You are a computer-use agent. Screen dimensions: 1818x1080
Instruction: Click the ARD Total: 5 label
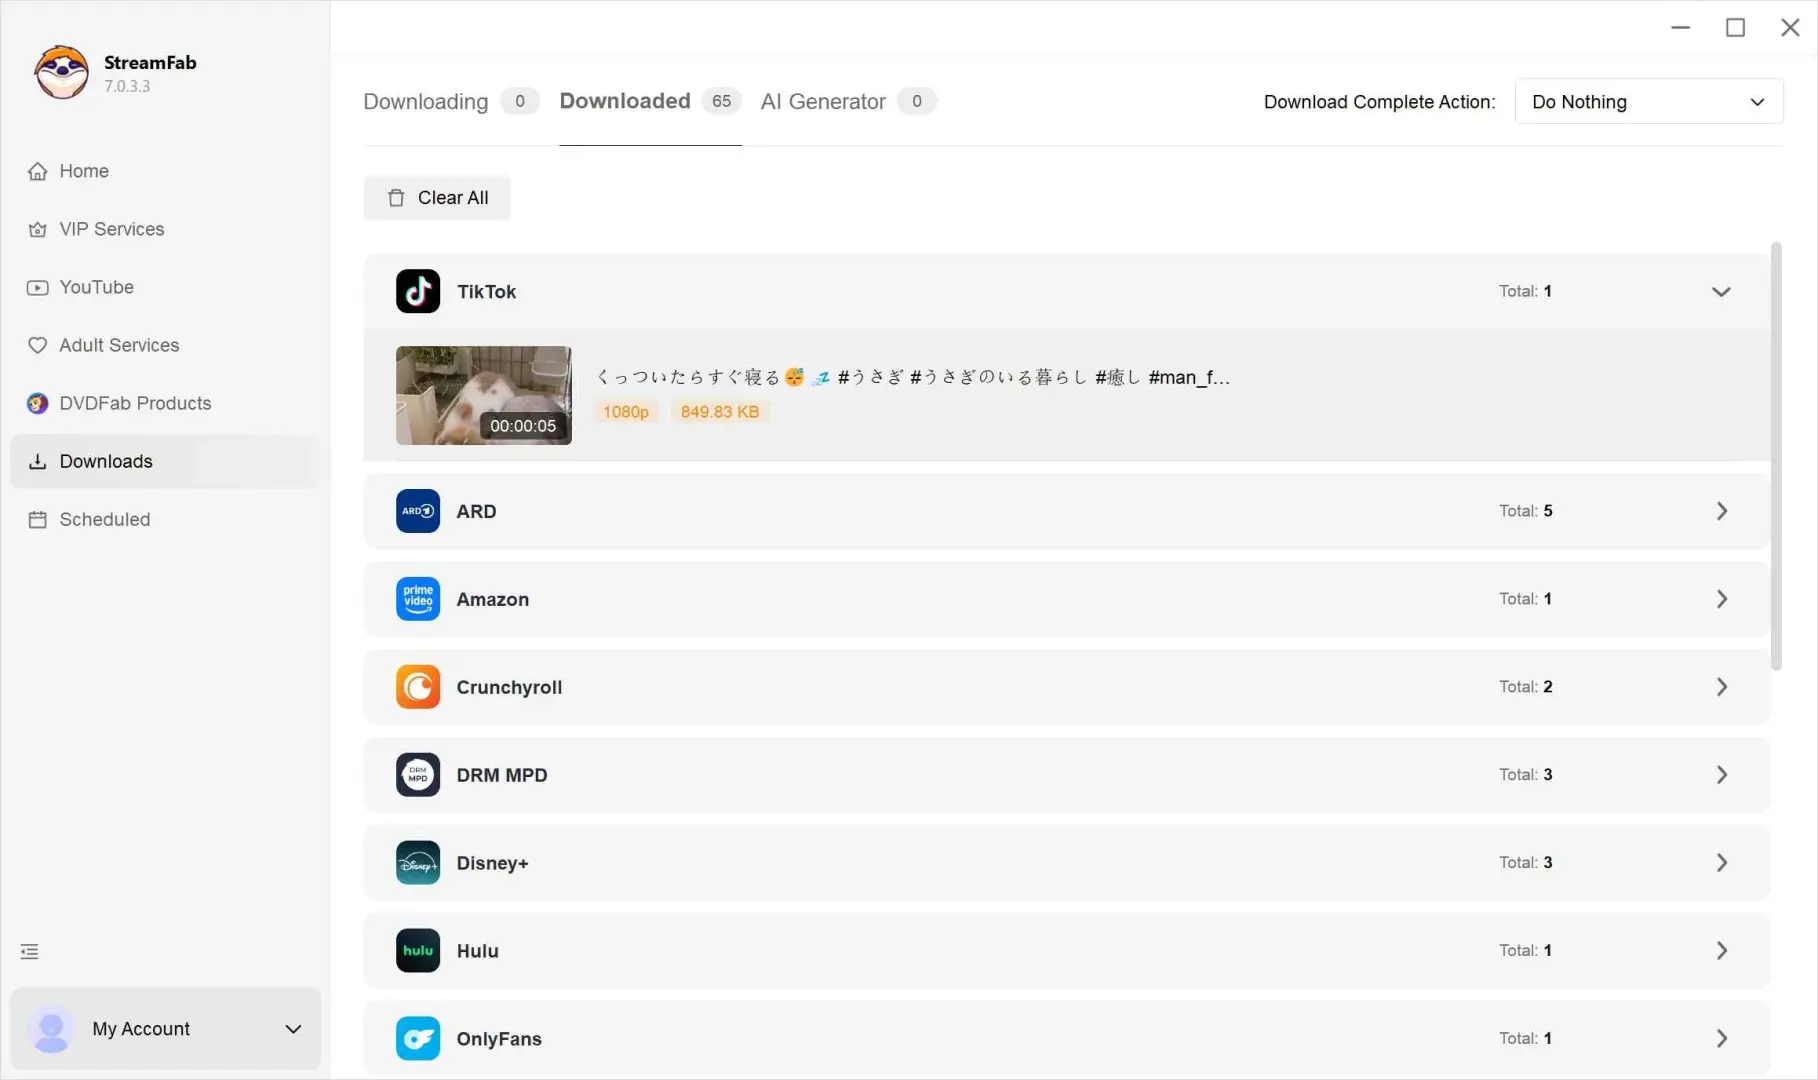[x=1526, y=511]
